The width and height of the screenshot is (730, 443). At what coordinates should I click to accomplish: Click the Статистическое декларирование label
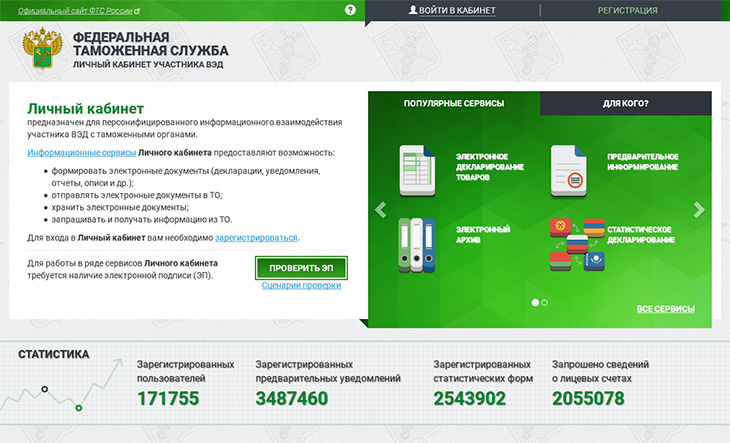click(641, 235)
